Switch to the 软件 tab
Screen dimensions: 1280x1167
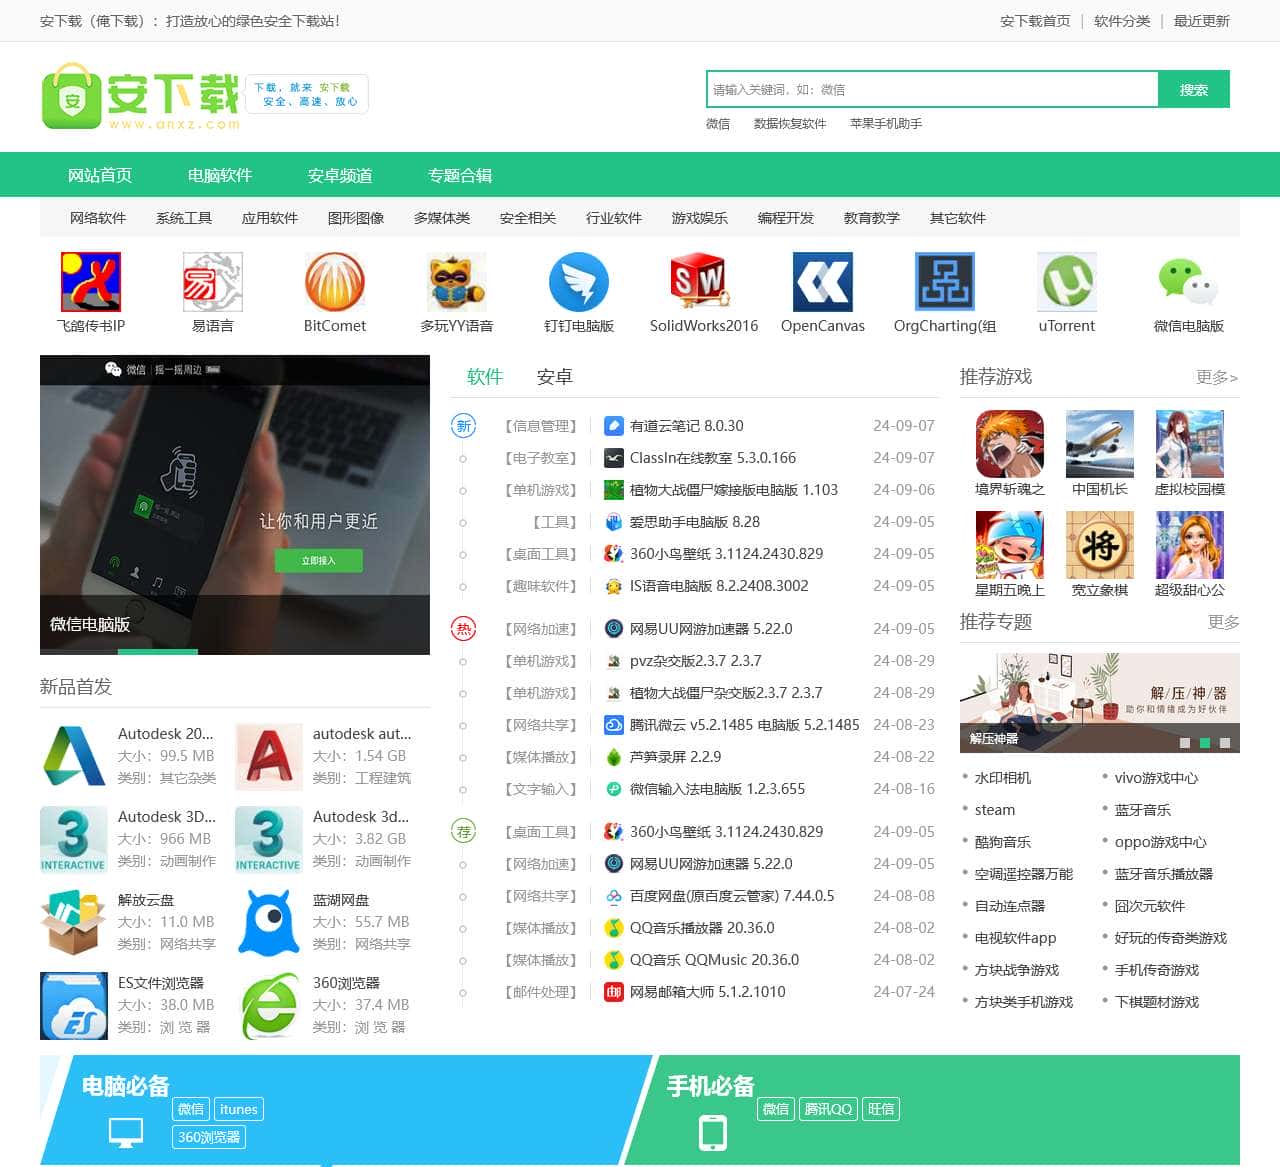click(x=485, y=377)
